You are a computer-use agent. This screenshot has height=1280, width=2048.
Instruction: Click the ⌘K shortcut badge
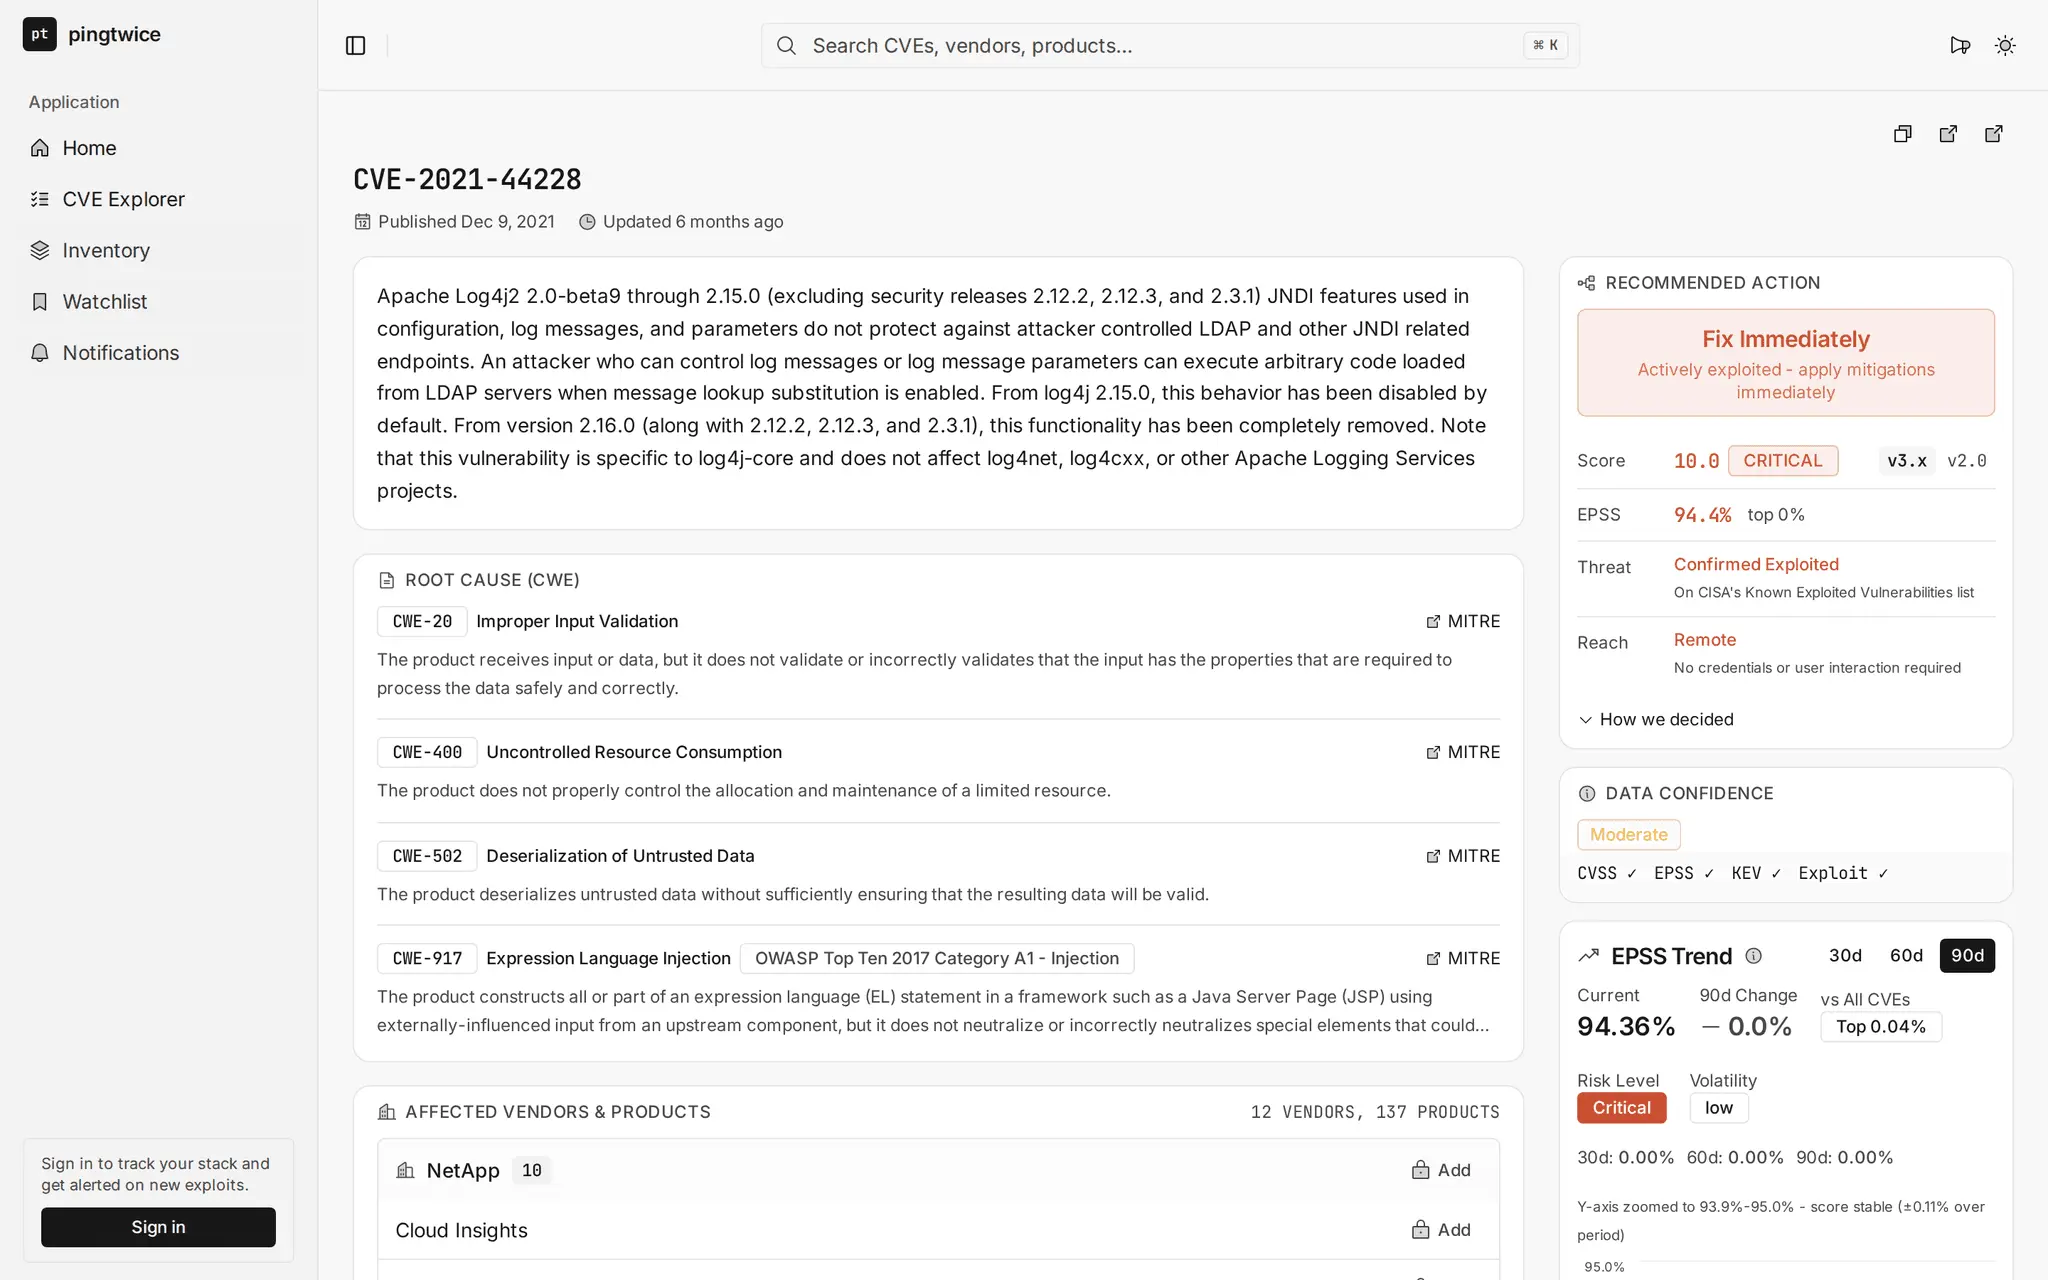tap(1546, 45)
